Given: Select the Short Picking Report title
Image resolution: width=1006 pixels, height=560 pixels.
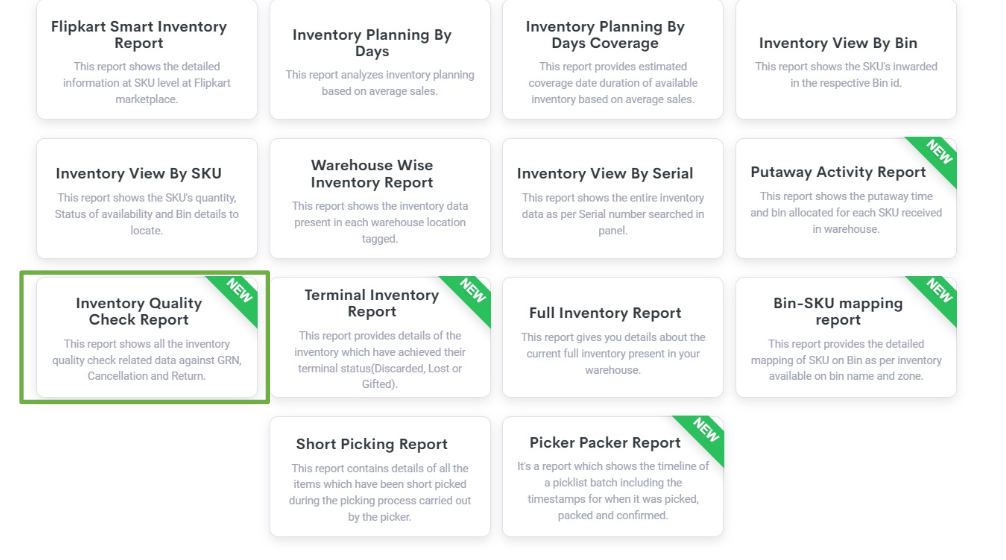Looking at the screenshot, I should tap(372, 444).
